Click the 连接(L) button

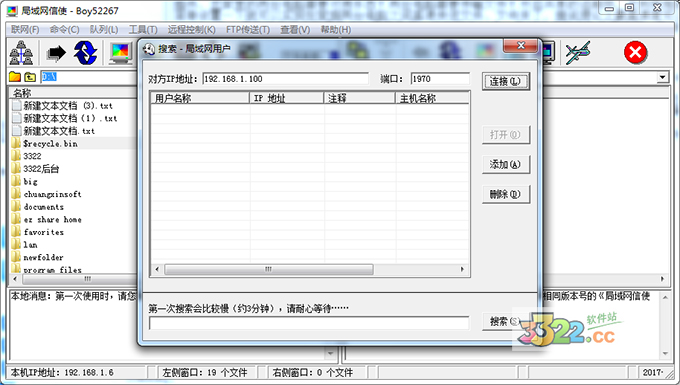click(506, 81)
